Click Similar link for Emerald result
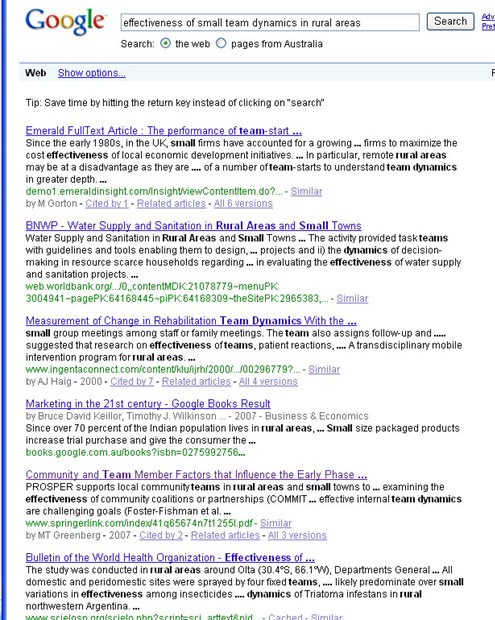 point(306,191)
